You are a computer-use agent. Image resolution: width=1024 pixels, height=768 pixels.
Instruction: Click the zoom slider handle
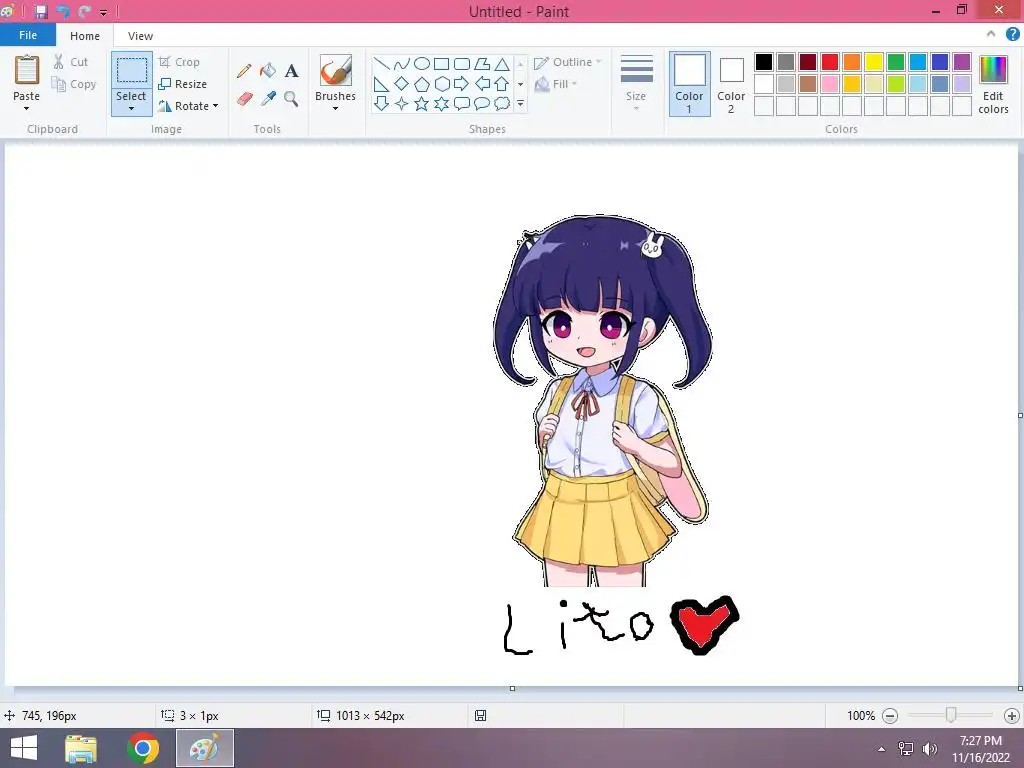(x=951, y=715)
